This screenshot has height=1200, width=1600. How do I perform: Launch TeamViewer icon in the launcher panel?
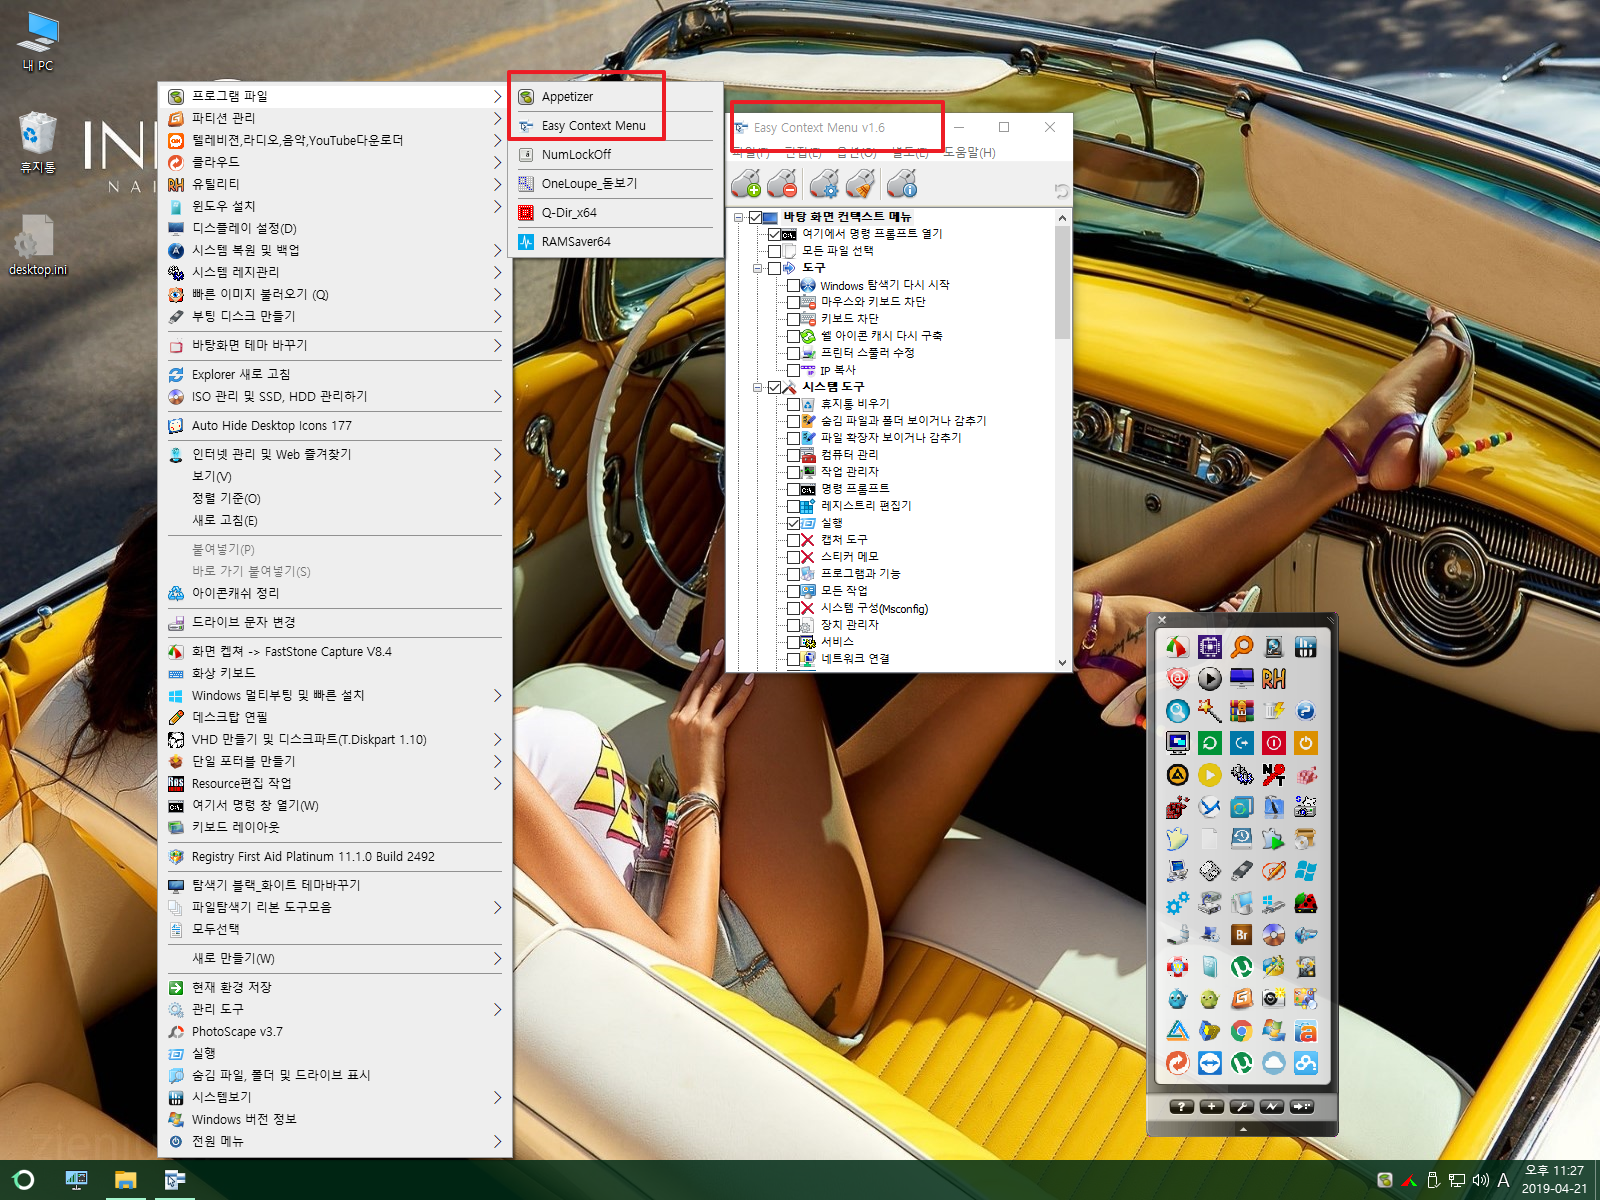pyautogui.click(x=1210, y=1063)
